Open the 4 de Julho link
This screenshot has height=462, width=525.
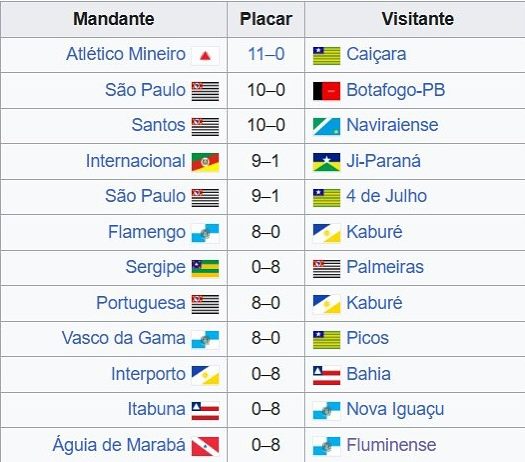[x=386, y=196]
